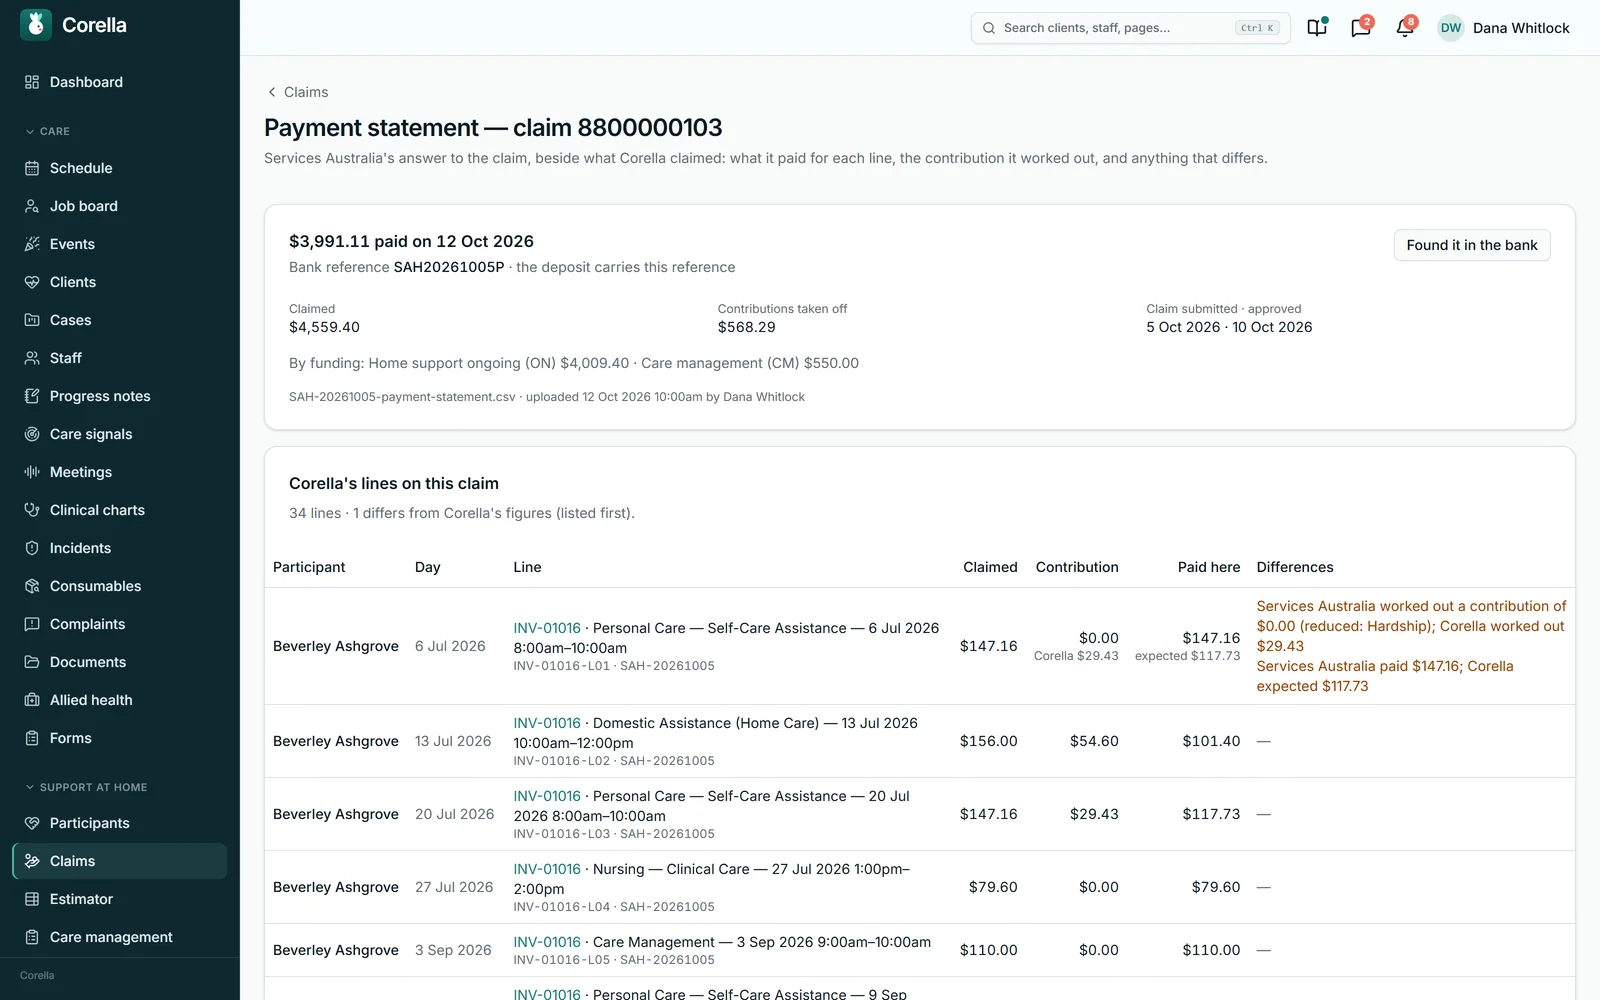The width and height of the screenshot is (1600, 1000).
Task: Click the $568.29 contributions amount
Action: [746, 327]
